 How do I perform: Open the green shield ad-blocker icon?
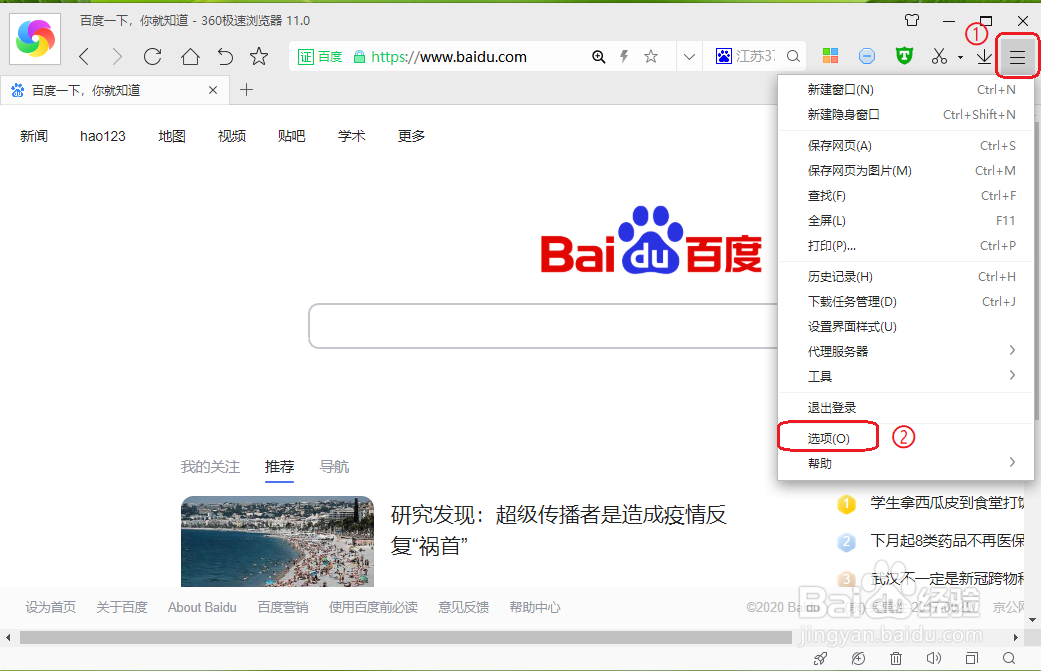(904, 56)
